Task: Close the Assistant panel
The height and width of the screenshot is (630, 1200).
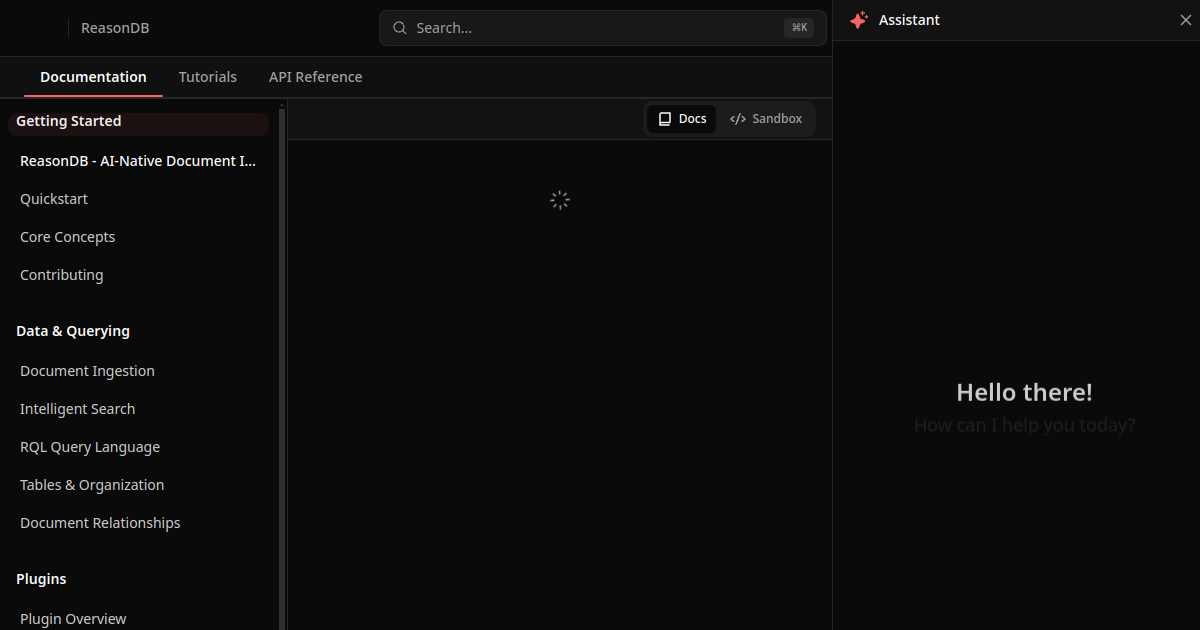Action: pyautogui.click(x=1186, y=20)
